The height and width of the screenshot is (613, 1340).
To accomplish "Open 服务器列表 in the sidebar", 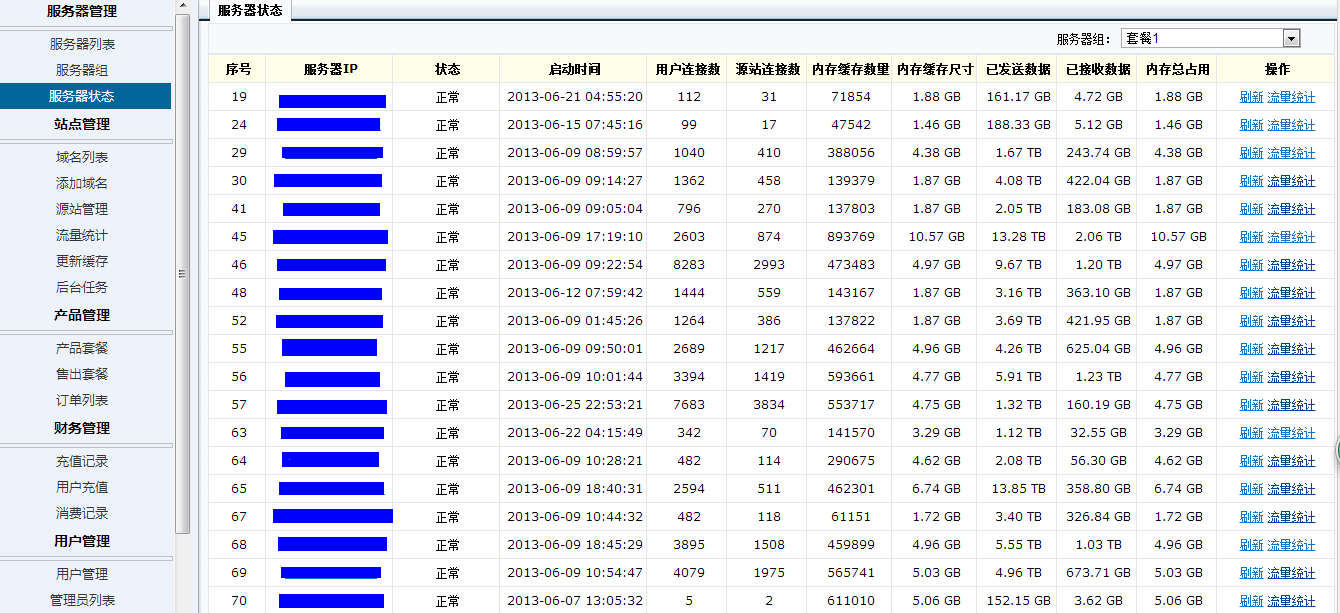I will pos(82,44).
